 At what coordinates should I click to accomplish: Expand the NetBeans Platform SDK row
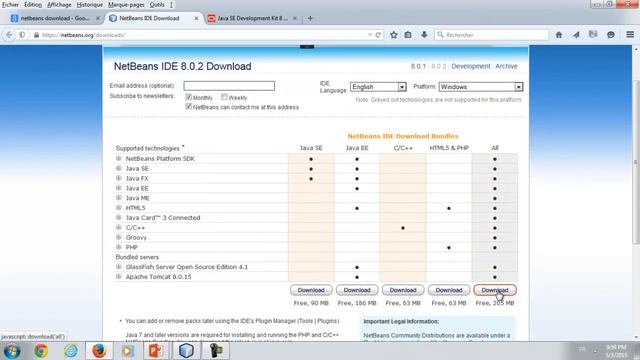pos(119,158)
